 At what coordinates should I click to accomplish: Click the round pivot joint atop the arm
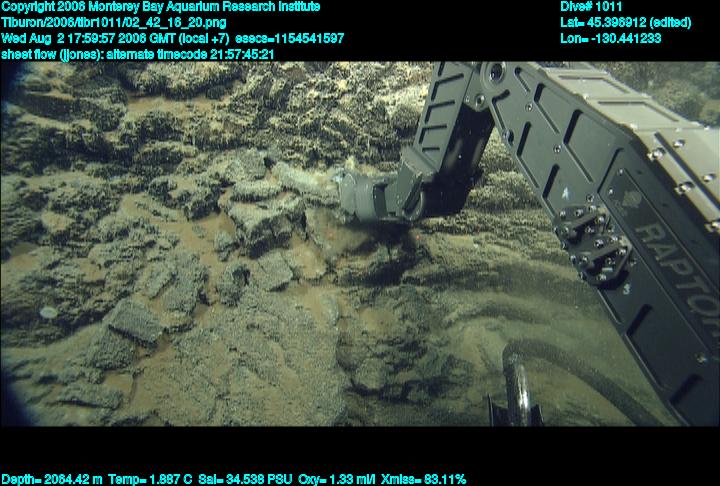(493, 73)
